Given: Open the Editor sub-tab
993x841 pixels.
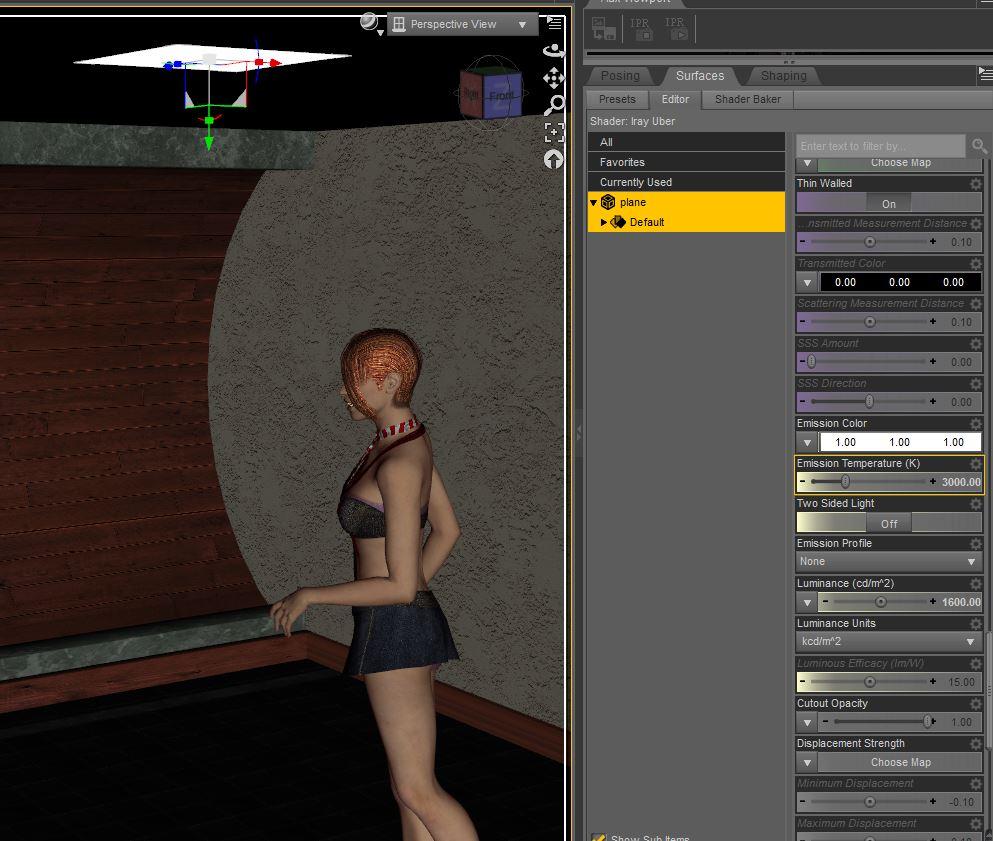Looking at the screenshot, I should click(x=675, y=99).
